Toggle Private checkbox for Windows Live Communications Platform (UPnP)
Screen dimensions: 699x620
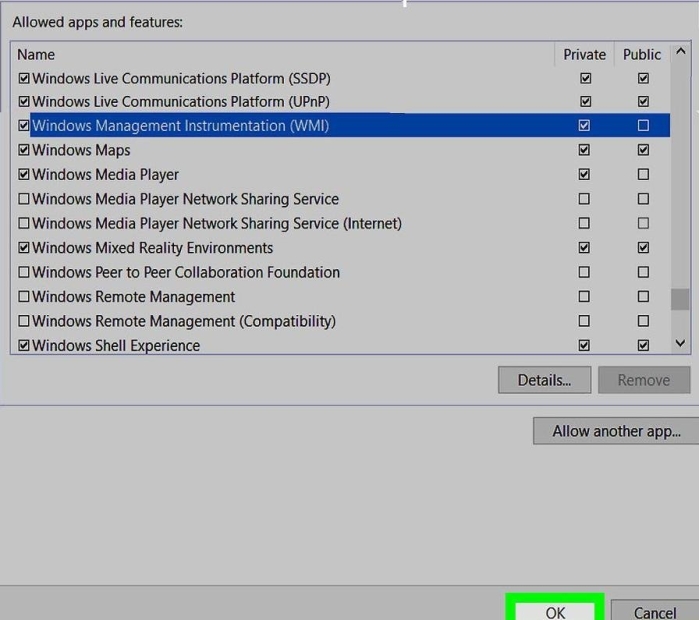(585, 102)
